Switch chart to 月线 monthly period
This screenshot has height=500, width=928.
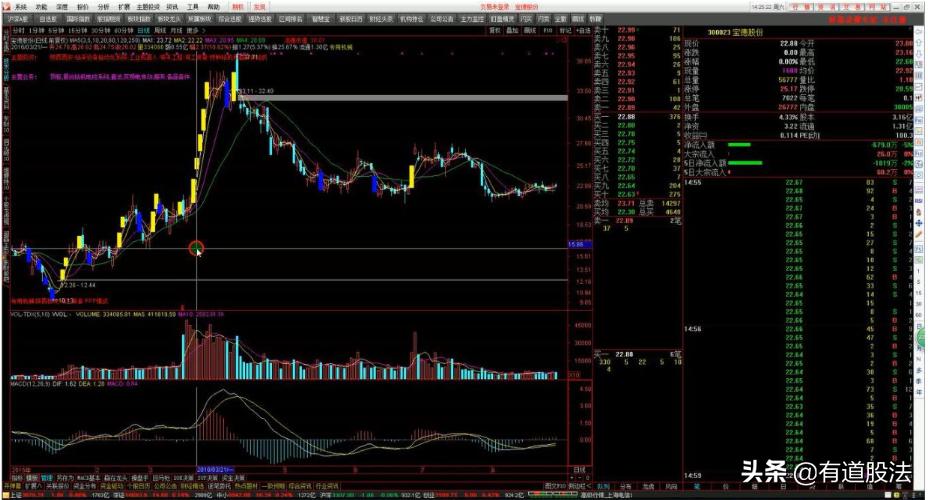click(x=176, y=30)
